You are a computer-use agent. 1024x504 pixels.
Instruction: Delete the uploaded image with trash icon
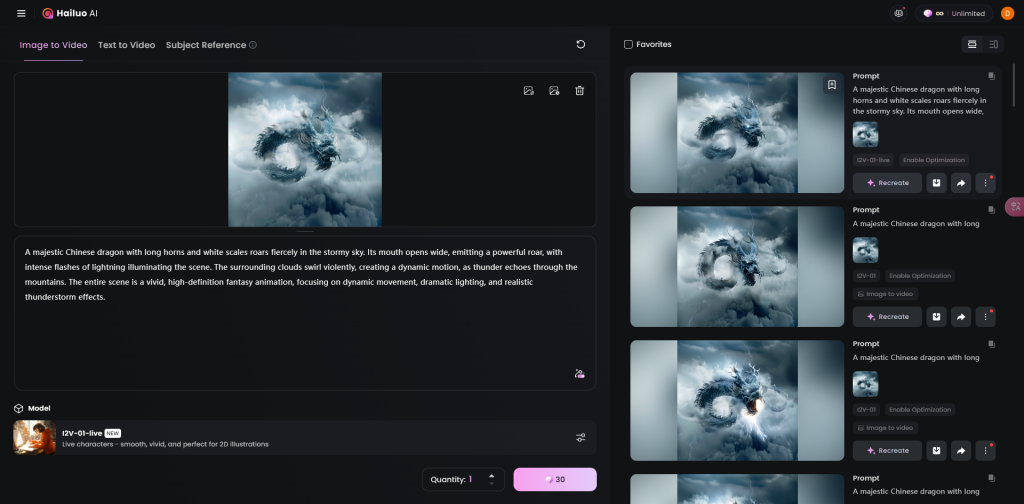tap(579, 91)
